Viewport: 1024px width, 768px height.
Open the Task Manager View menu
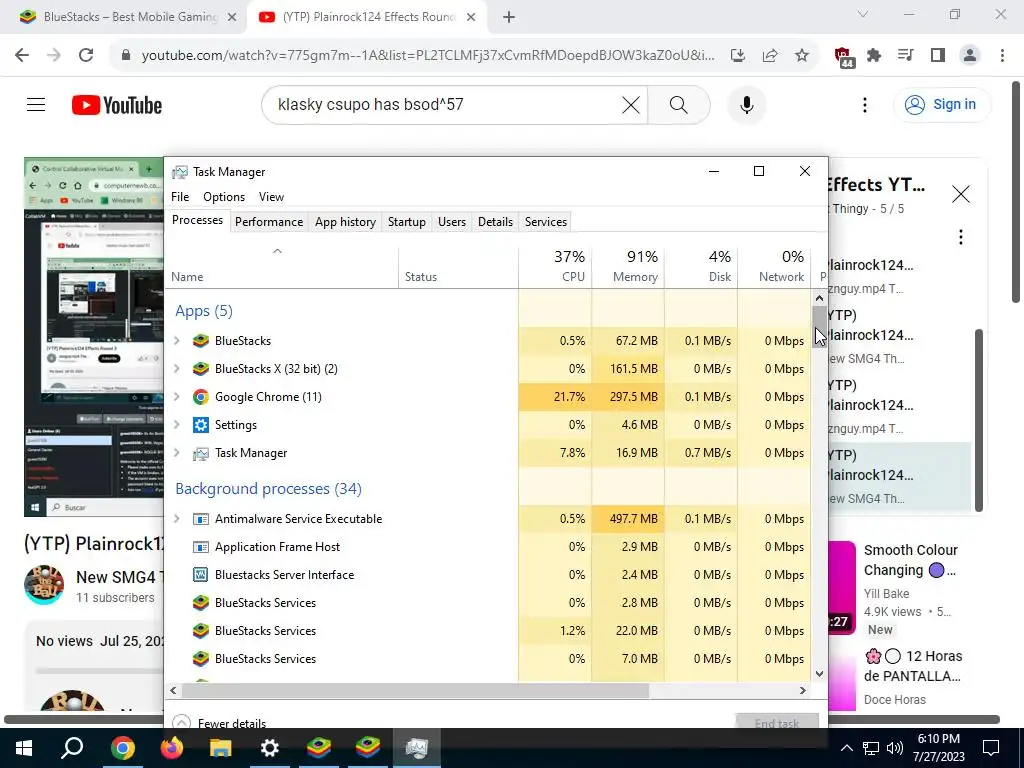tap(271, 197)
